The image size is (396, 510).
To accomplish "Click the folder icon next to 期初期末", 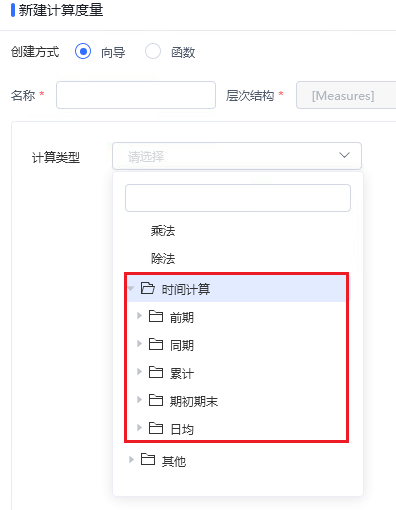I will [156, 400].
